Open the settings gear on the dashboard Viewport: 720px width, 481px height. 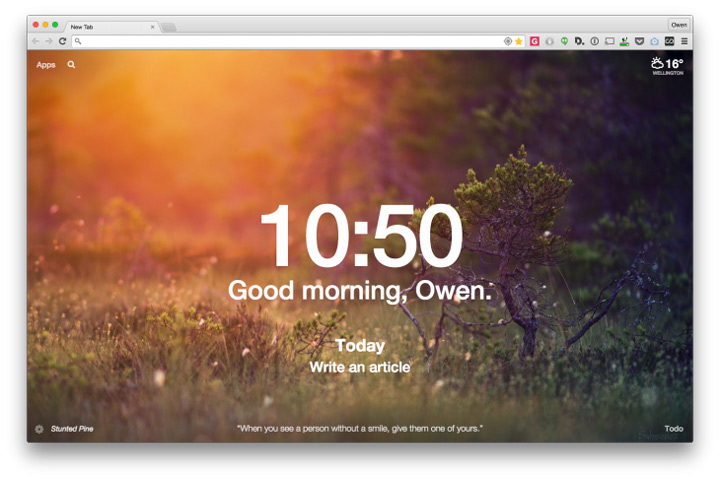pos(39,429)
